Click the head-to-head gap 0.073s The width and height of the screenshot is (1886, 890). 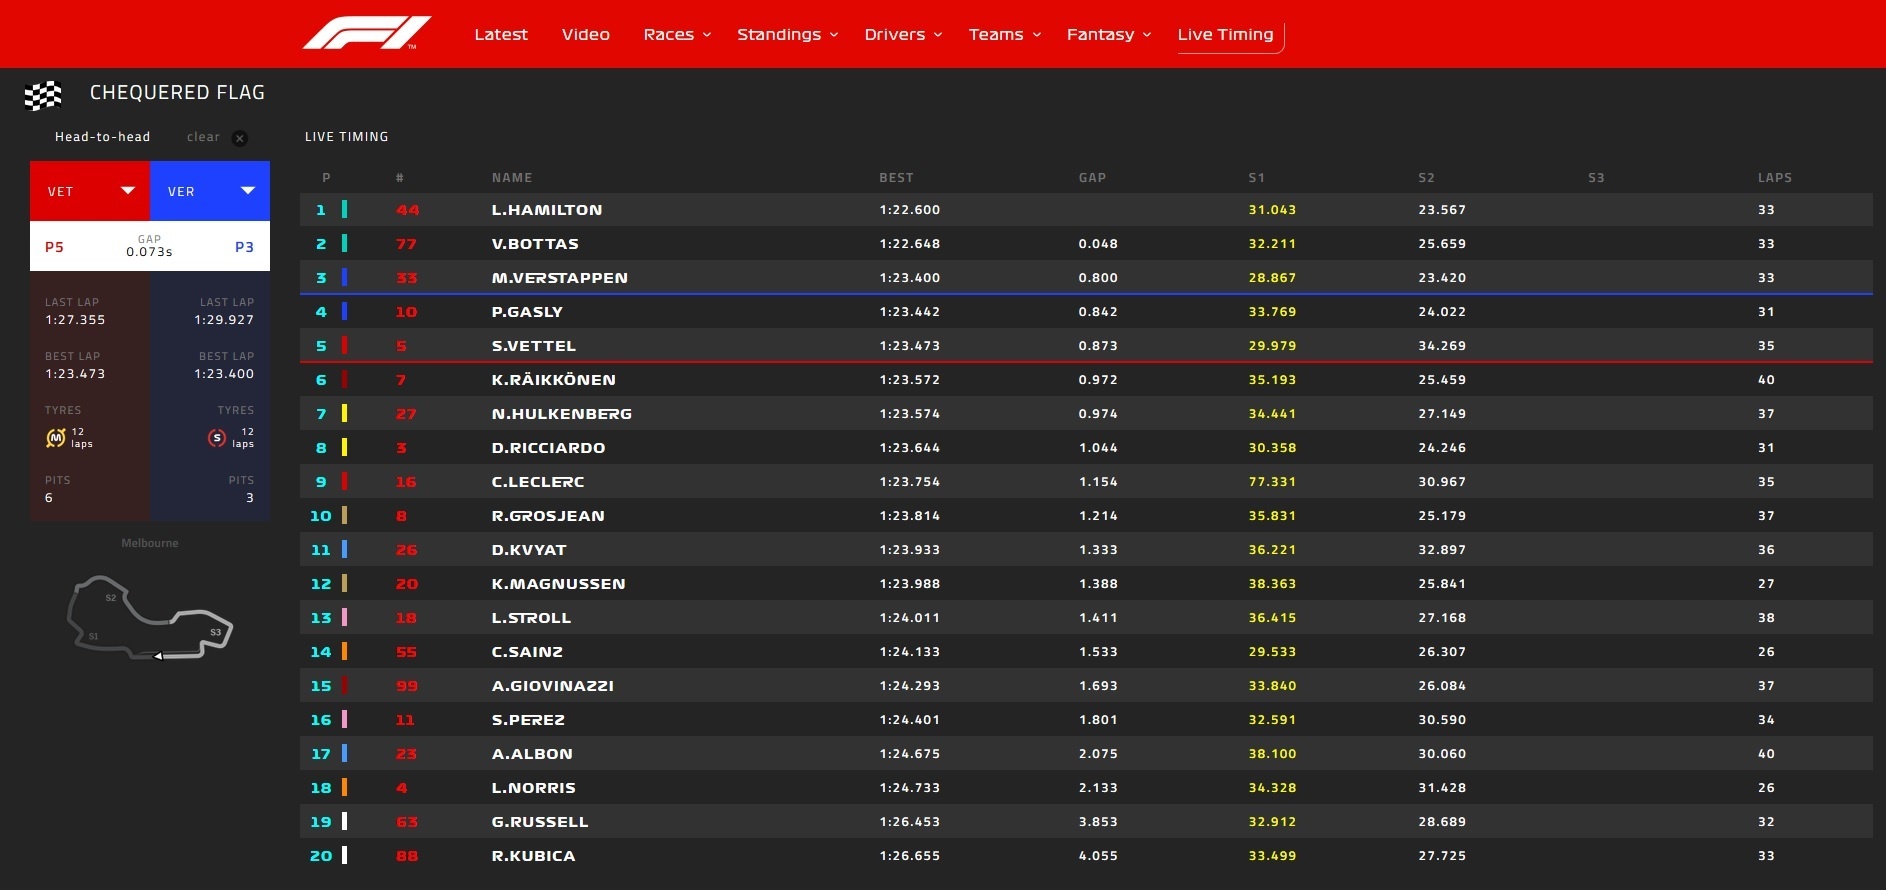(149, 252)
